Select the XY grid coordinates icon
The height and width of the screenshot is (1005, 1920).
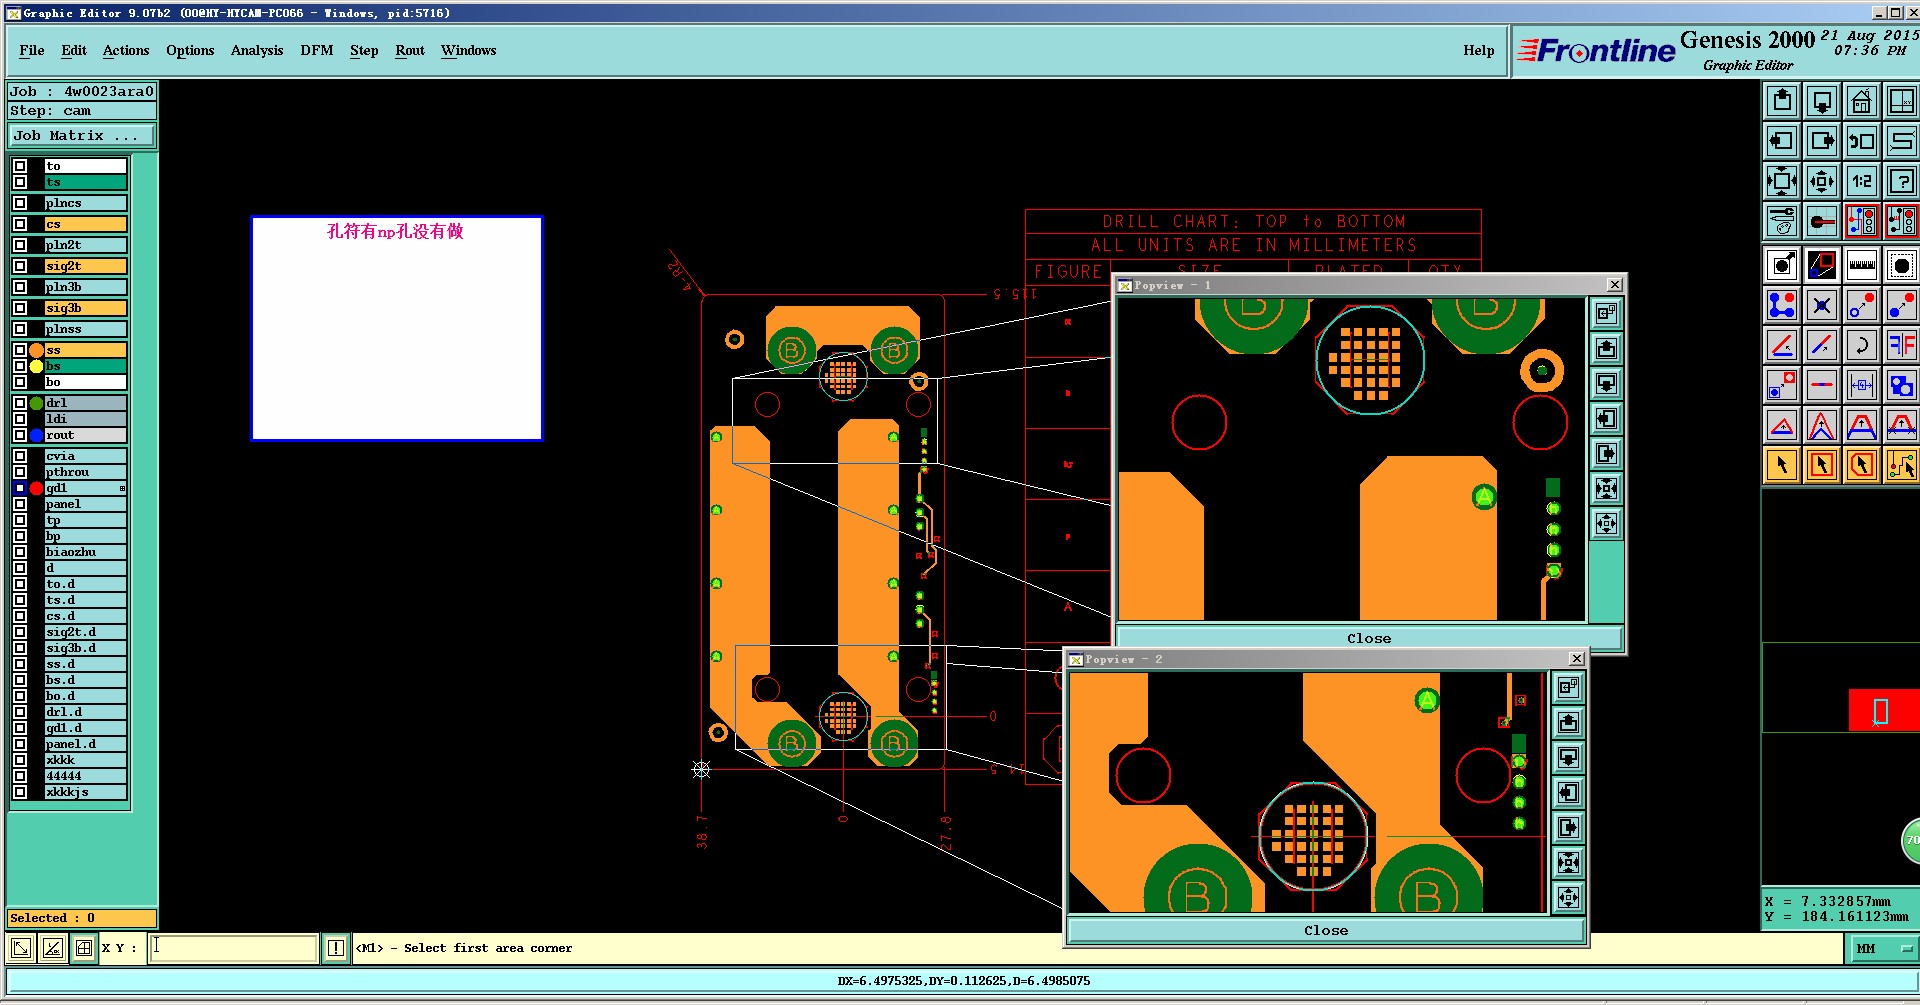pyautogui.click(x=1901, y=101)
